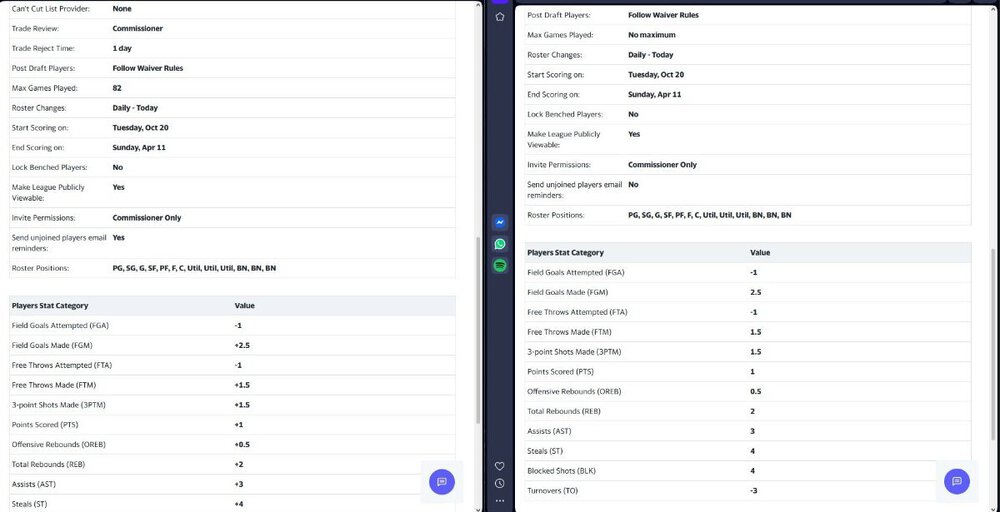Screen dimensions: 1000x512
Task: Select '-3' turnovers value in right window
Action: pyautogui.click(x=754, y=491)
